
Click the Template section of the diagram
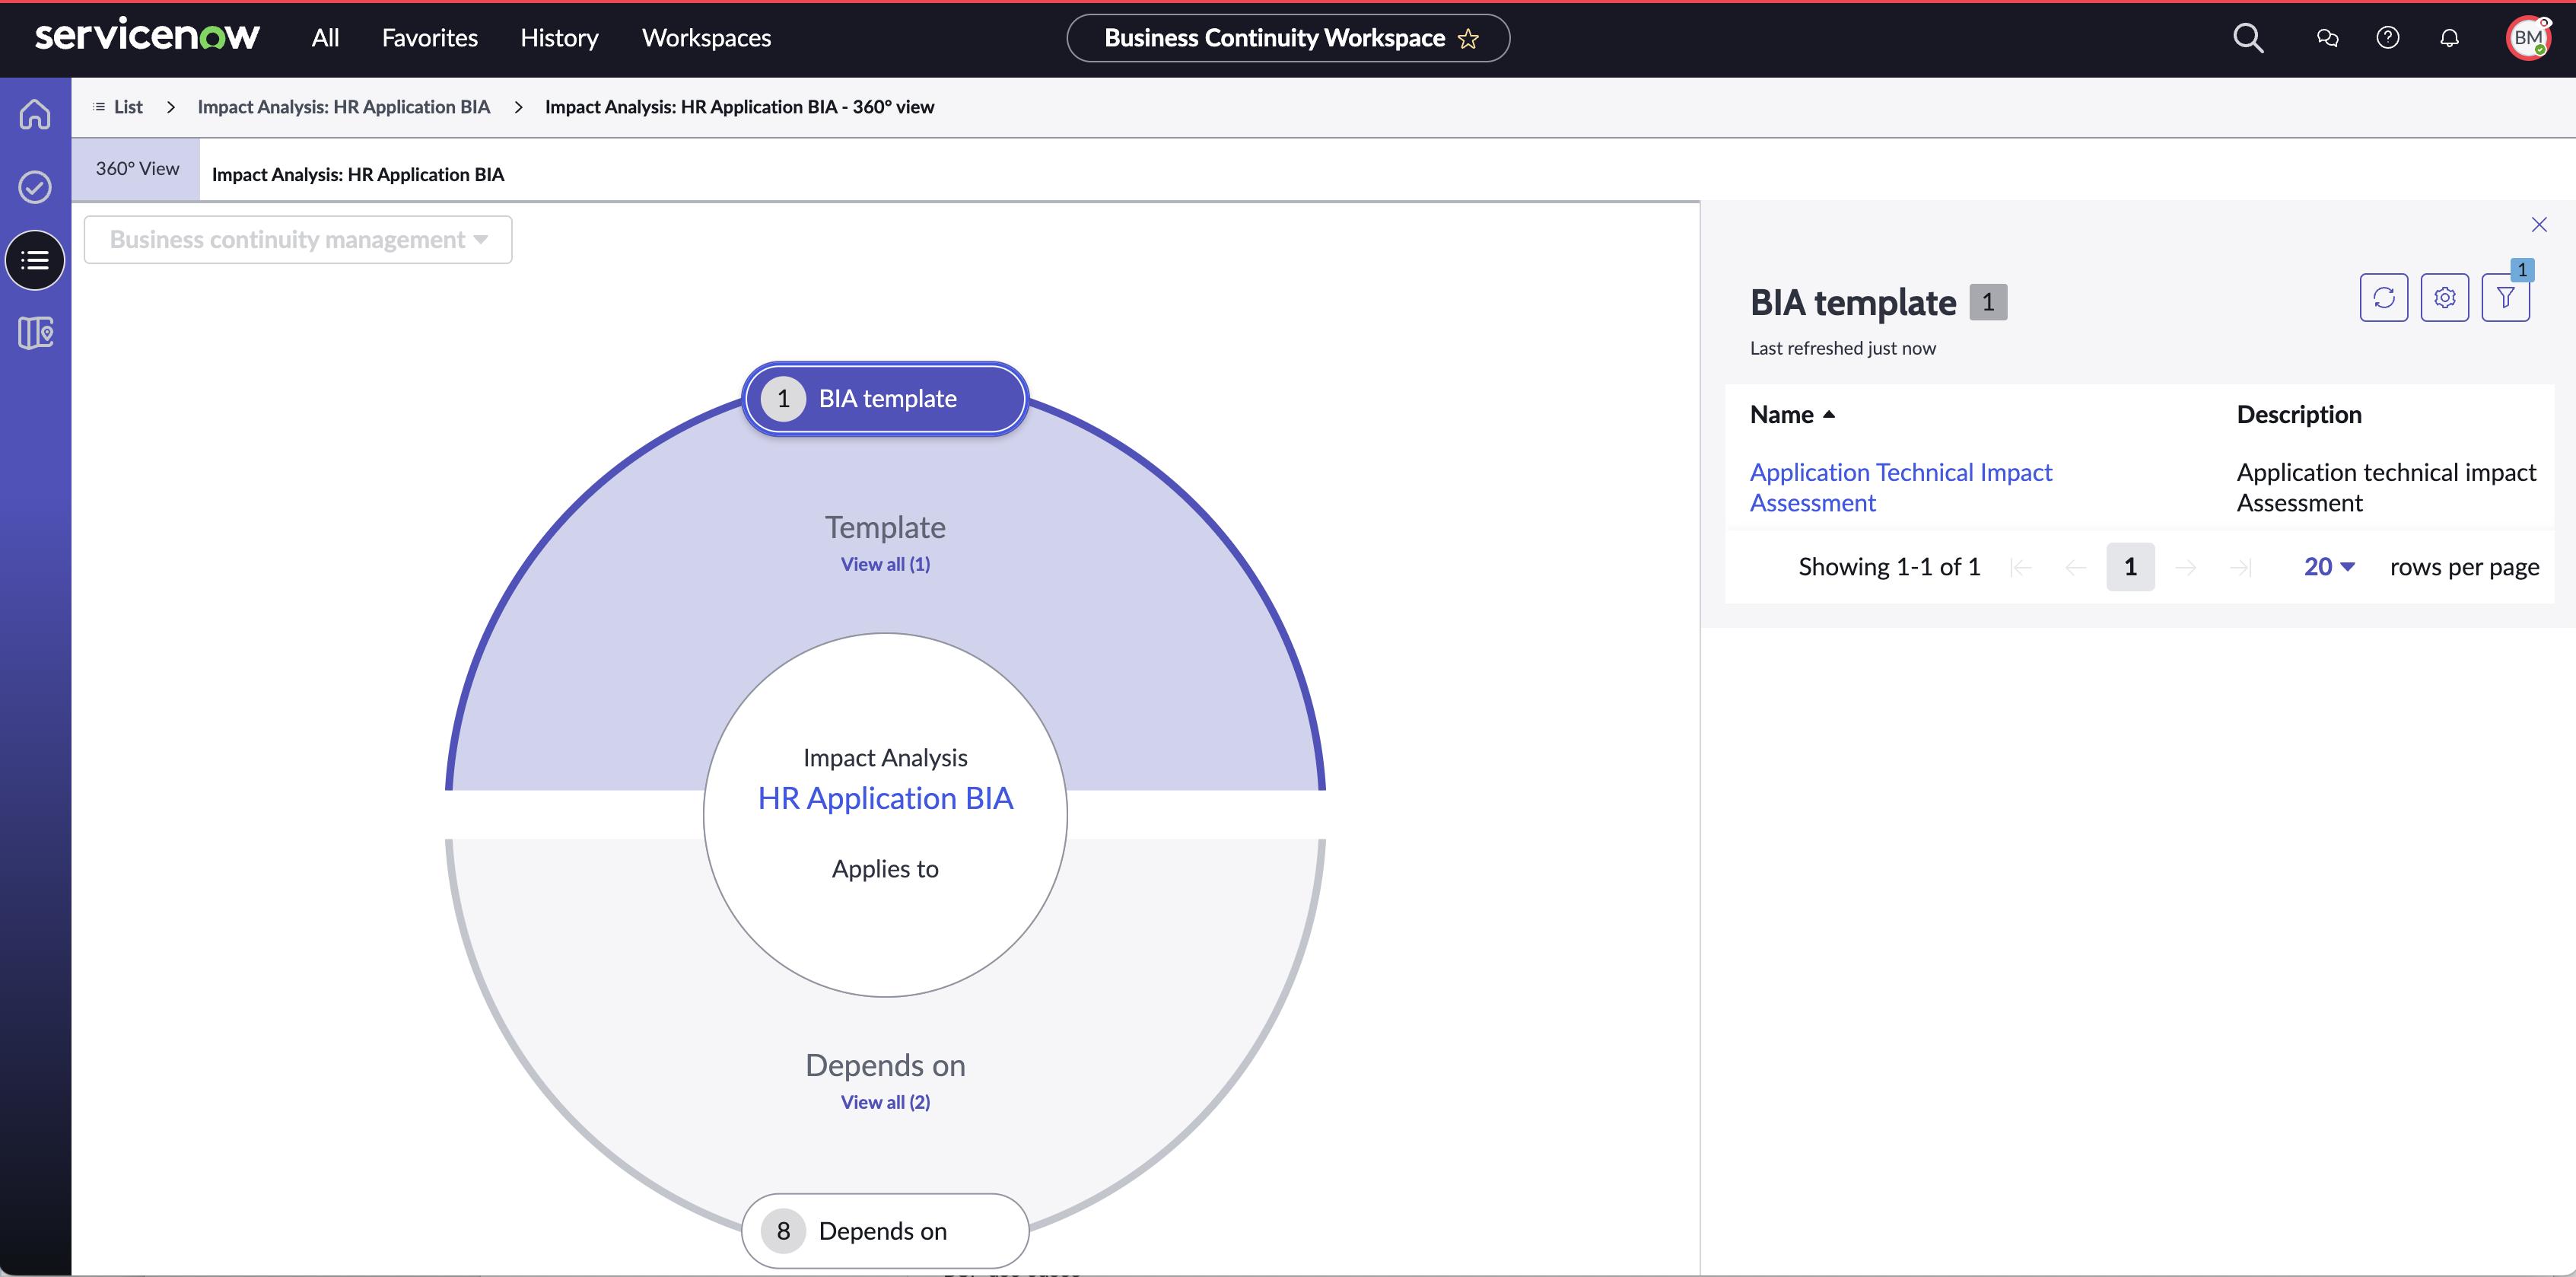click(885, 527)
